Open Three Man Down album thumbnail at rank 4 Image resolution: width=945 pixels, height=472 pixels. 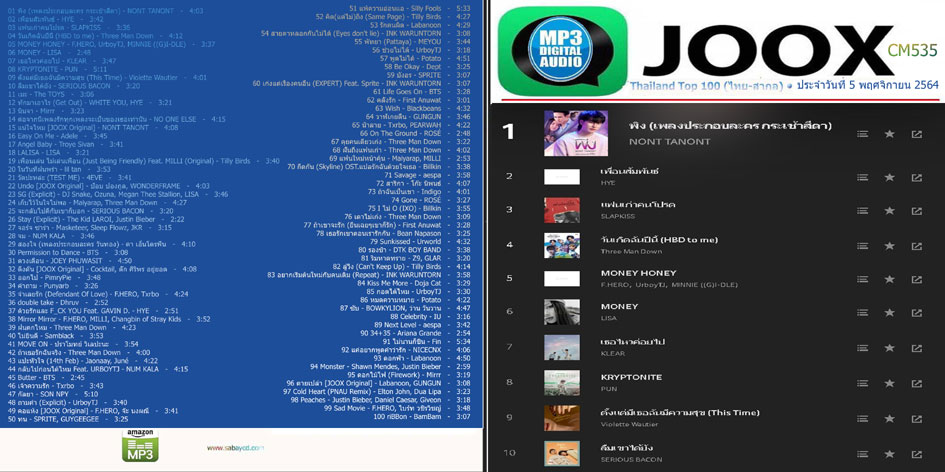562,245
